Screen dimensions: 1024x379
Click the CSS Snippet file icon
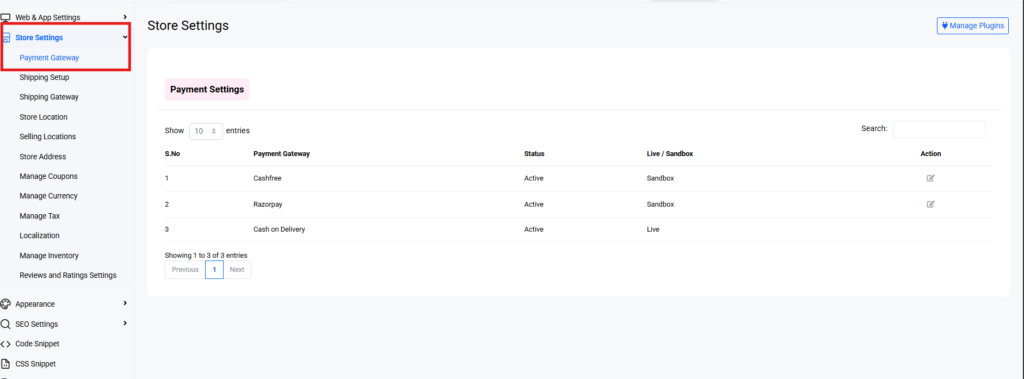[x=5, y=364]
